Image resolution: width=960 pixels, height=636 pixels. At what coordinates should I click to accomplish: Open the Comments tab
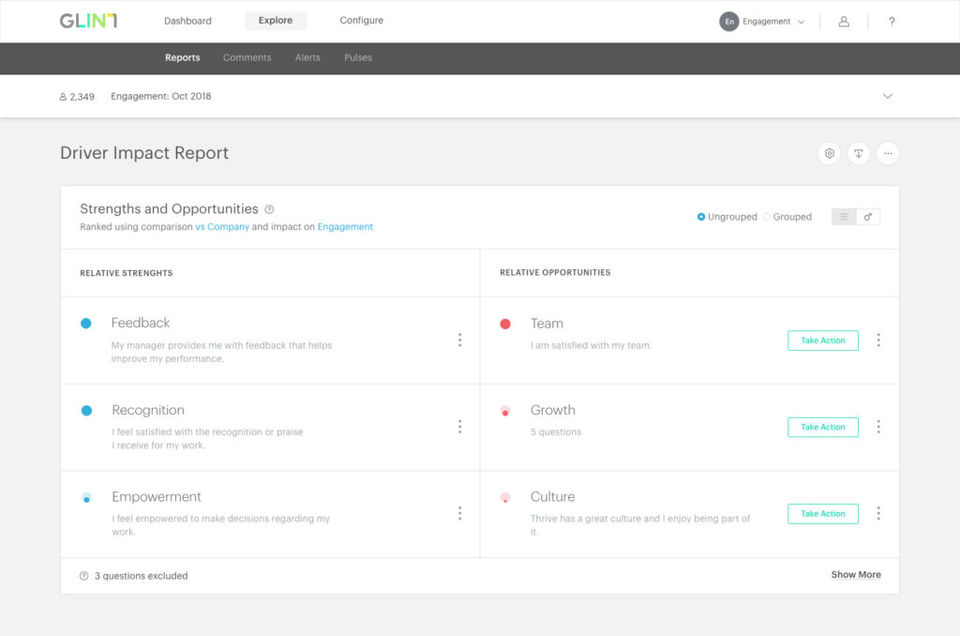tap(247, 58)
